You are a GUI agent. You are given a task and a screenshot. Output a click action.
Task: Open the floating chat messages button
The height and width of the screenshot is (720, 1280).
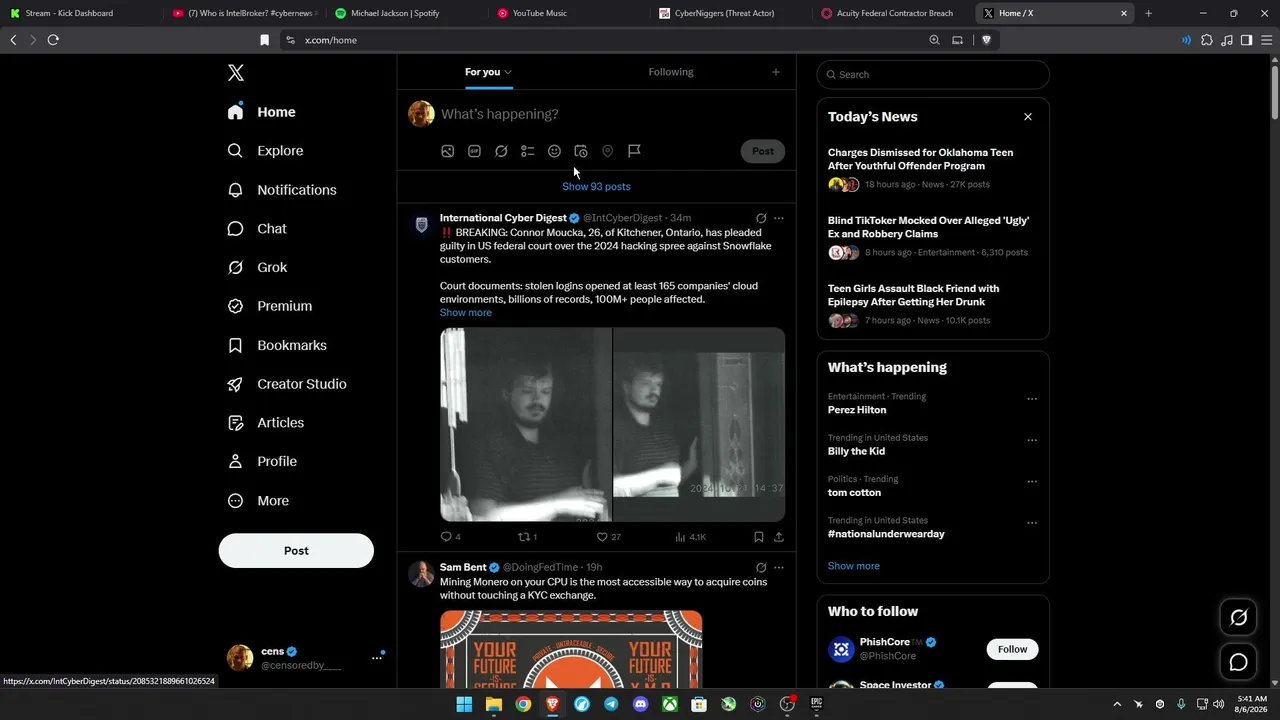(x=1238, y=662)
